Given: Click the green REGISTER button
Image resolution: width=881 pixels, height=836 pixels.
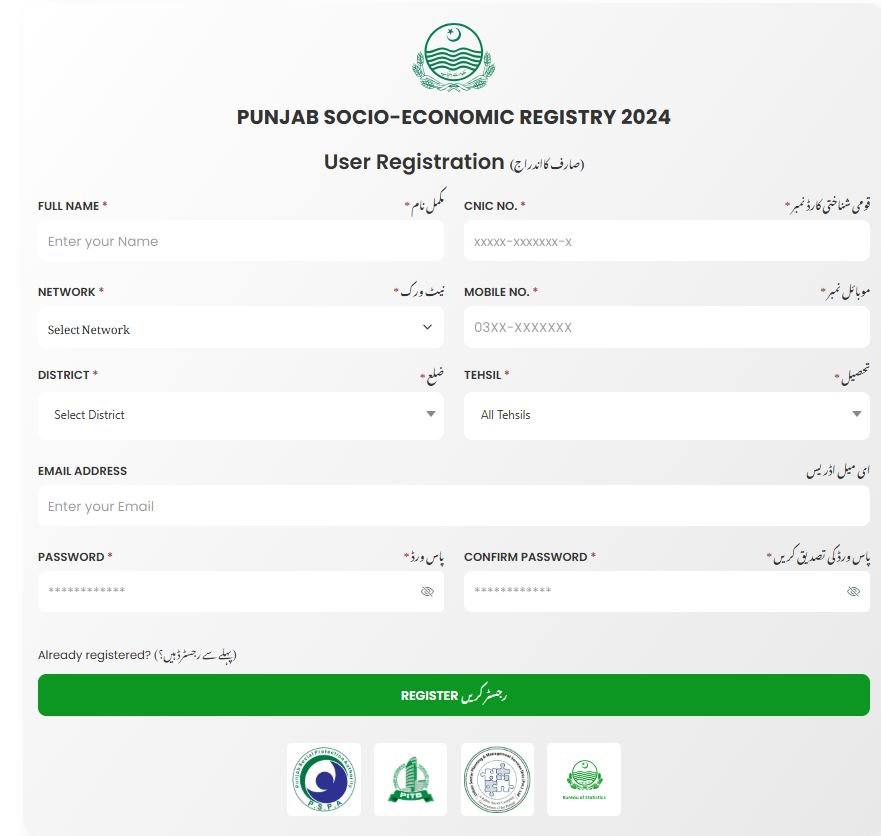Looking at the screenshot, I should click(x=452, y=694).
